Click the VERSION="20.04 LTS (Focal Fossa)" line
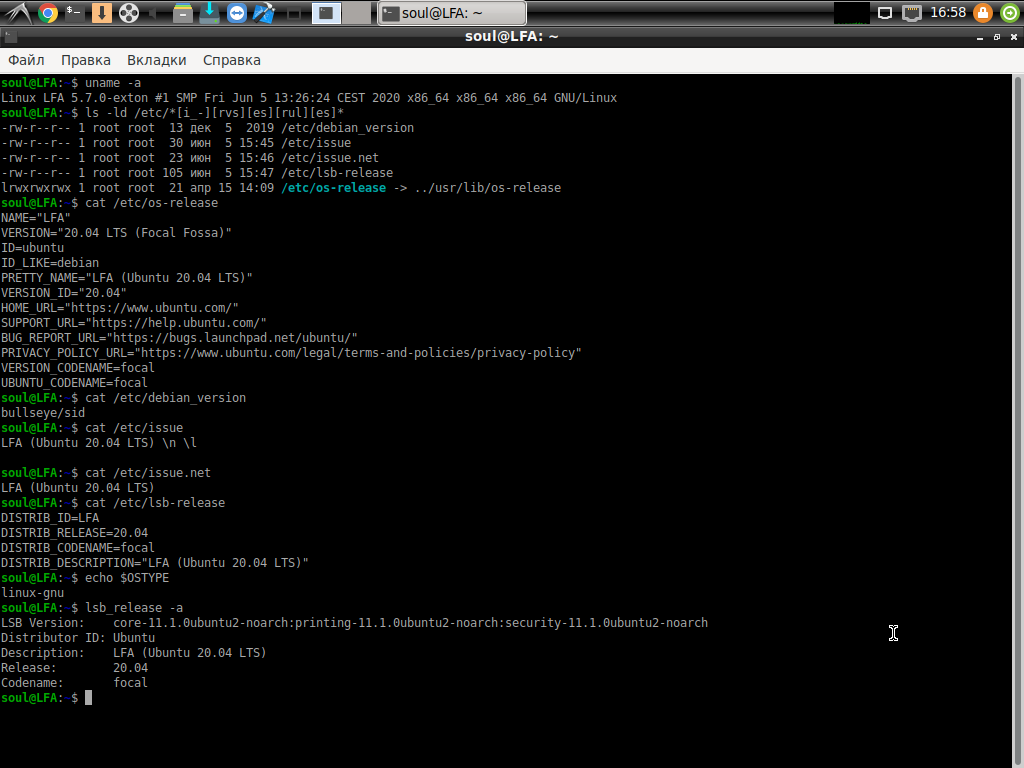Image resolution: width=1024 pixels, height=768 pixels. 116,233
